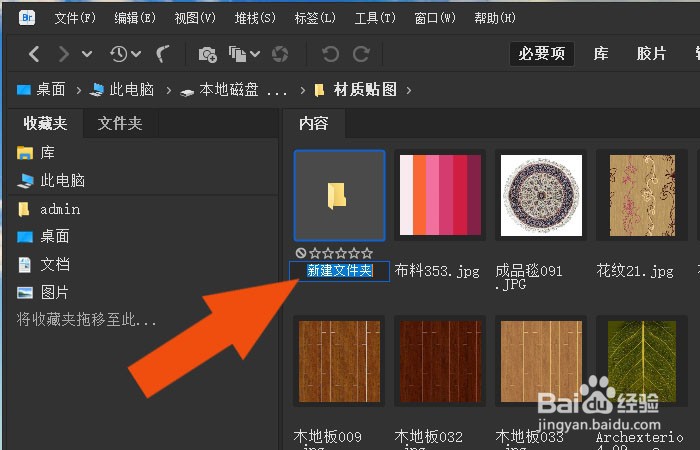Expand chevron after 此电脑 in path
This screenshot has width=700, height=450.
click(x=168, y=91)
